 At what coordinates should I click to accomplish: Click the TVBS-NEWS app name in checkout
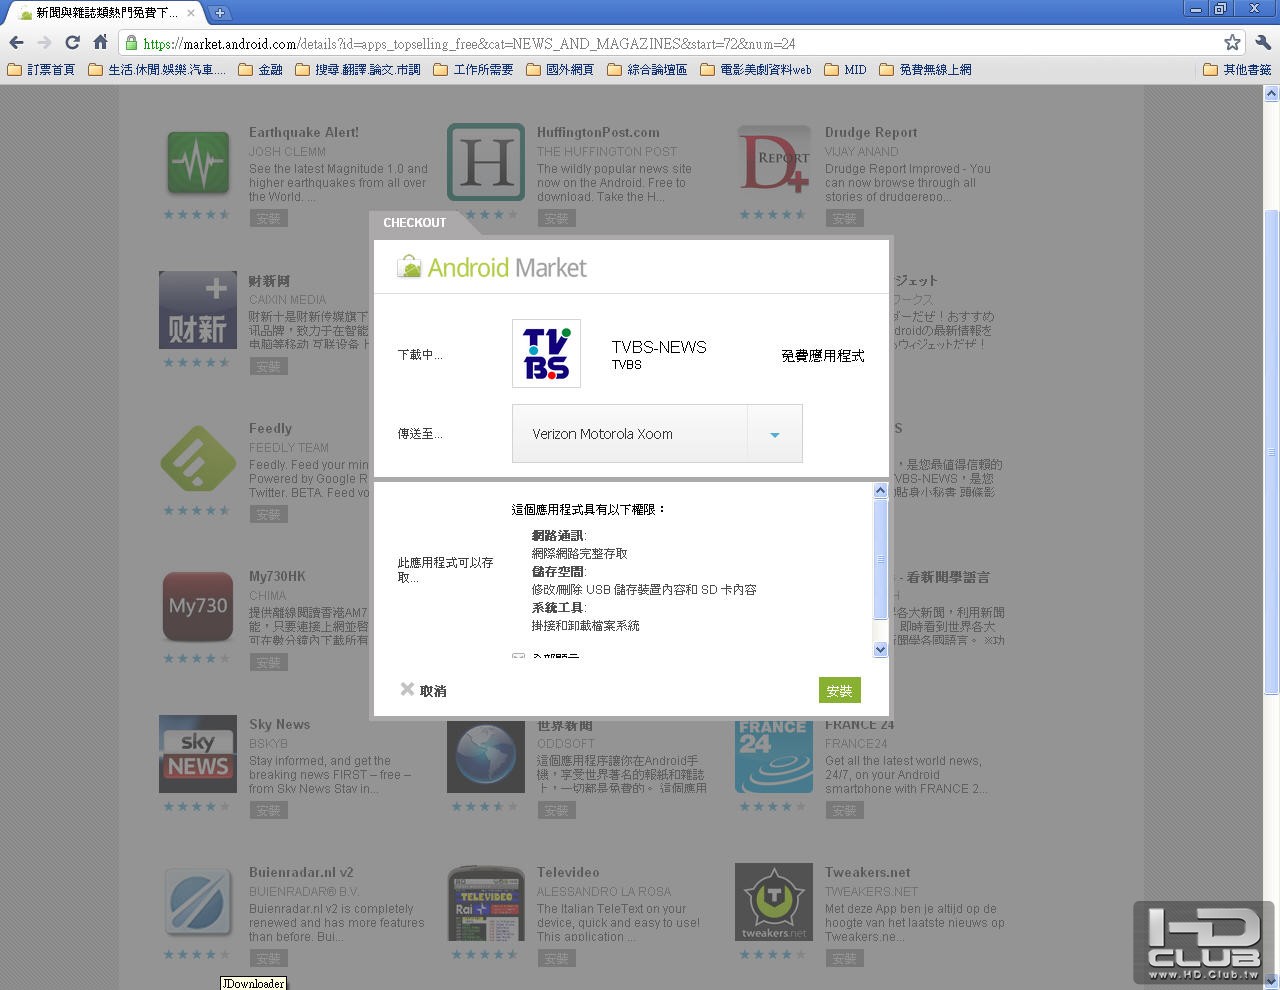click(x=659, y=347)
